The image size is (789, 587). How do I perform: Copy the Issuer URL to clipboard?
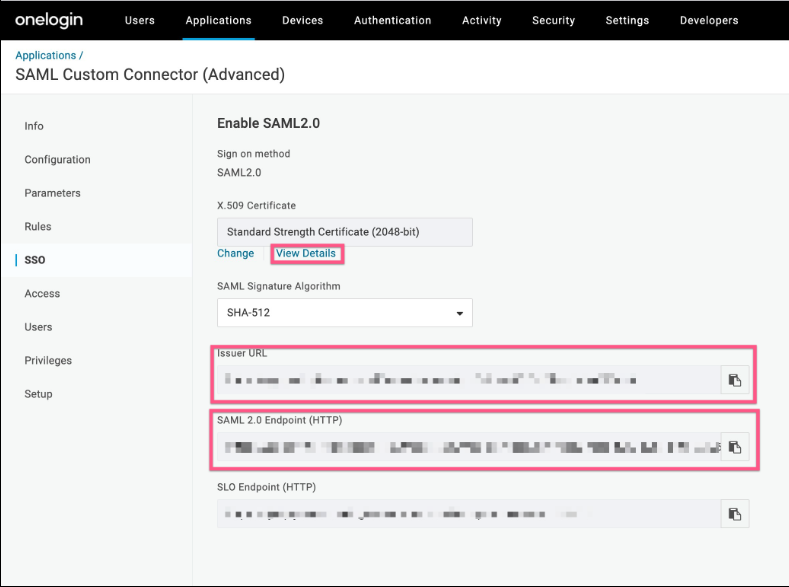click(x=734, y=380)
